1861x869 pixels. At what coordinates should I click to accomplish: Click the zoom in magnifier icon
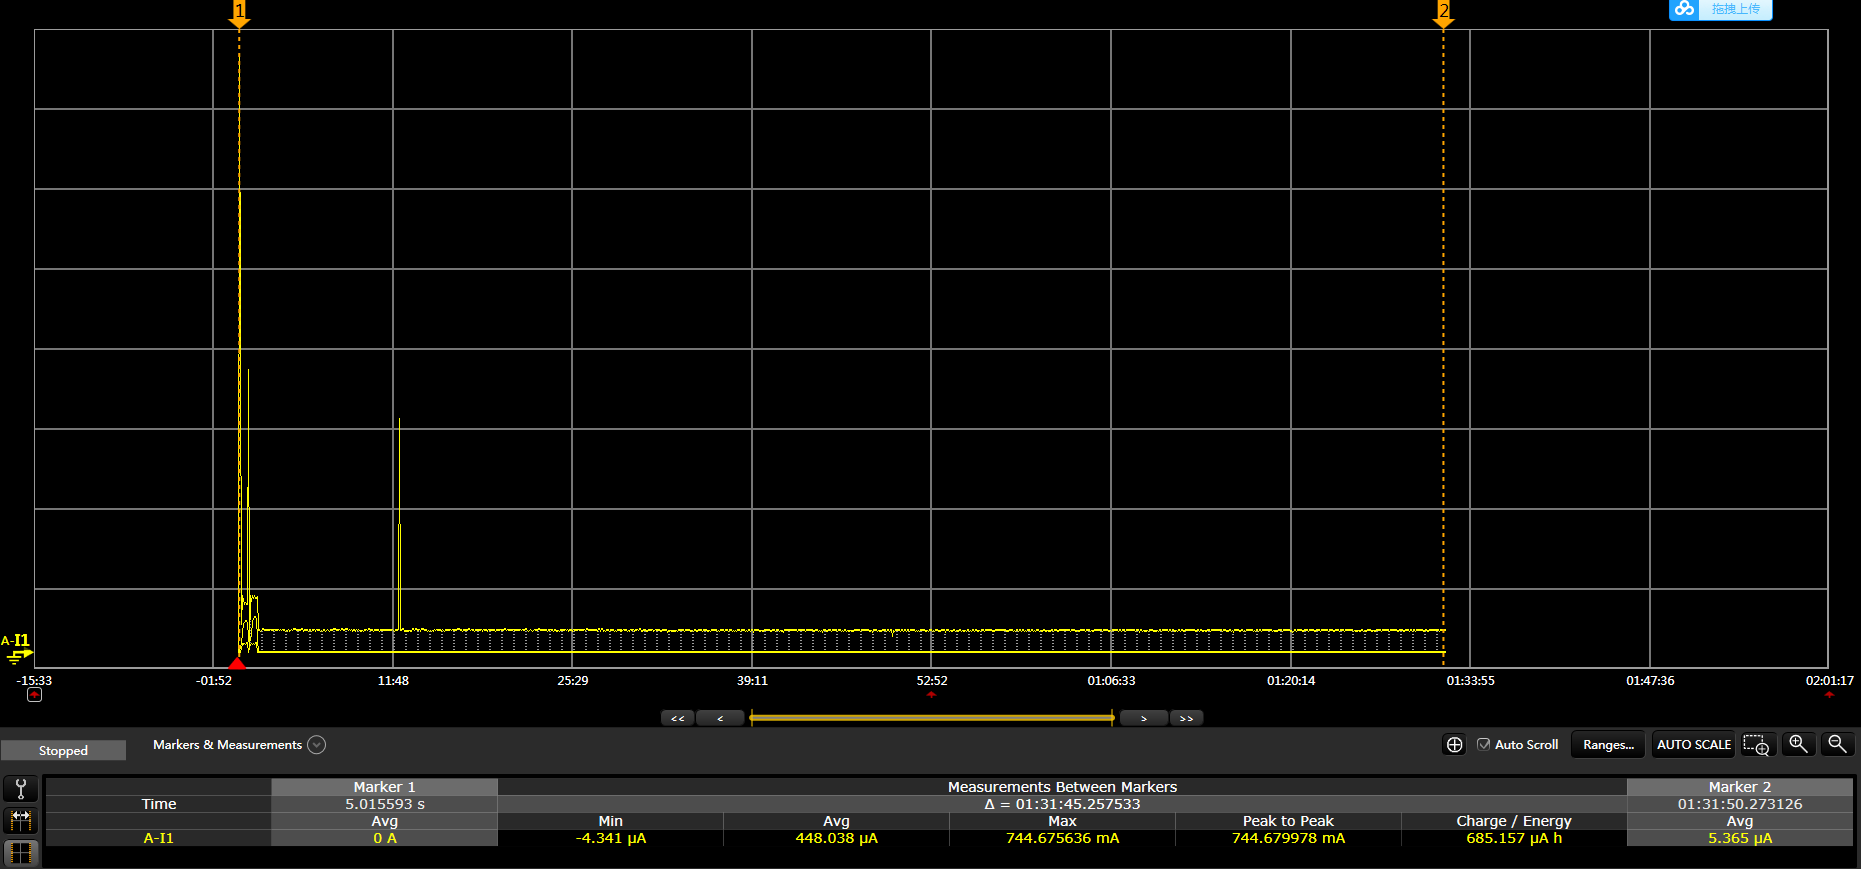1798,744
